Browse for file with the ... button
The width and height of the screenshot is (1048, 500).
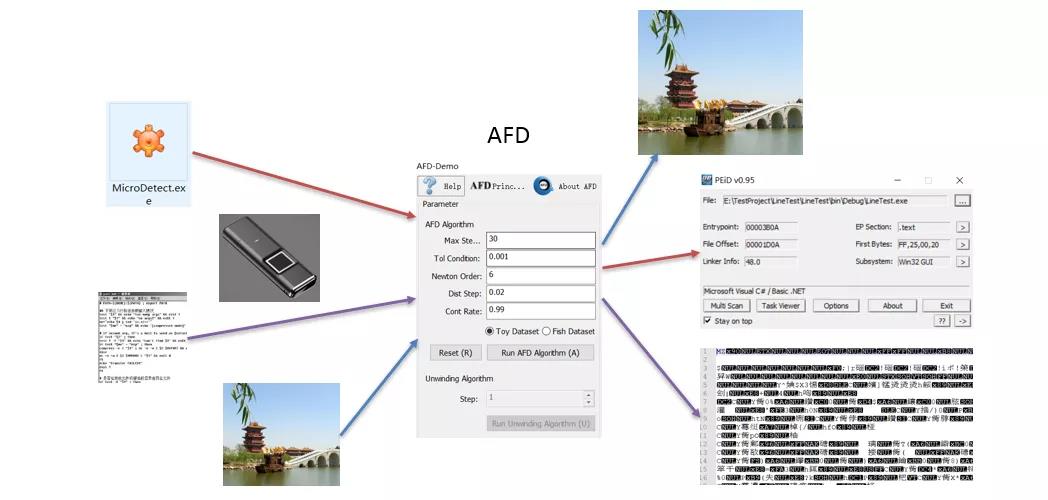[961, 201]
